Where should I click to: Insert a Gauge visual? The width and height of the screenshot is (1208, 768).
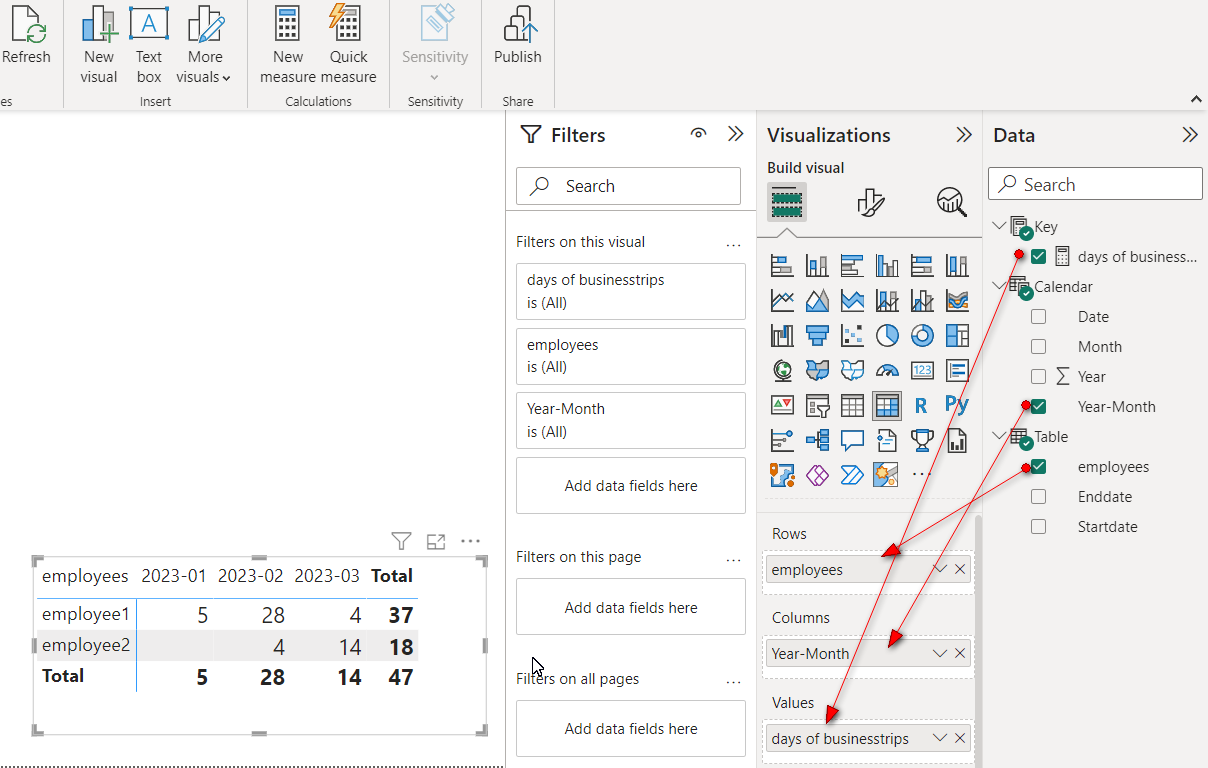887,370
